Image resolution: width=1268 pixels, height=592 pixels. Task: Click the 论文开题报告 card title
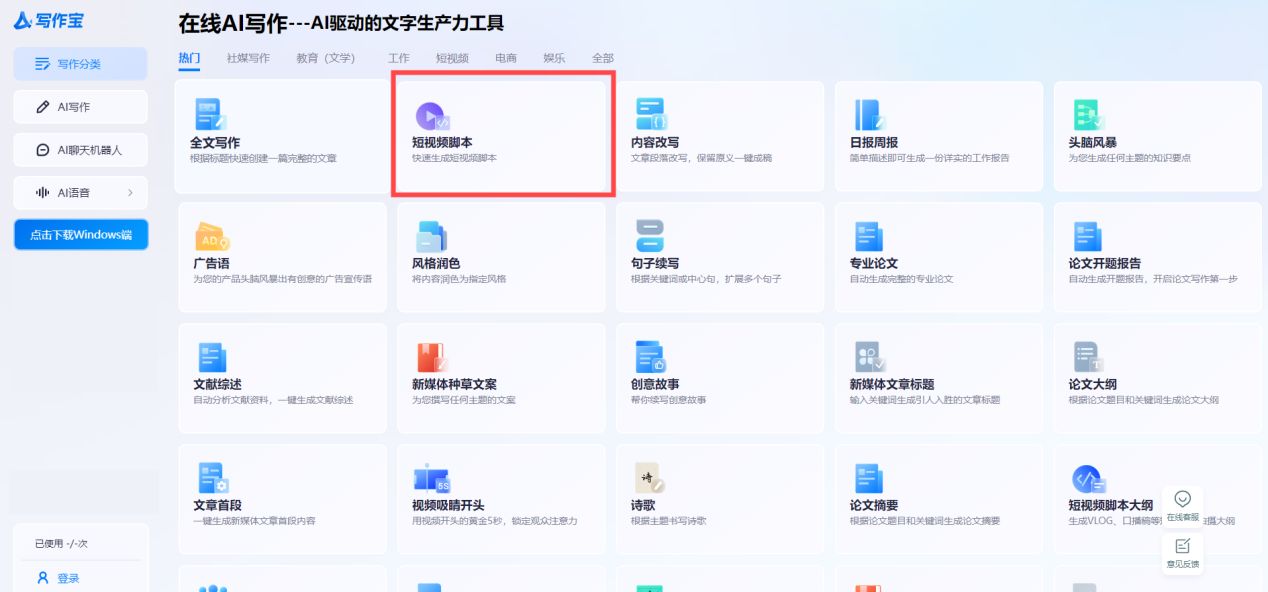coord(1105,264)
